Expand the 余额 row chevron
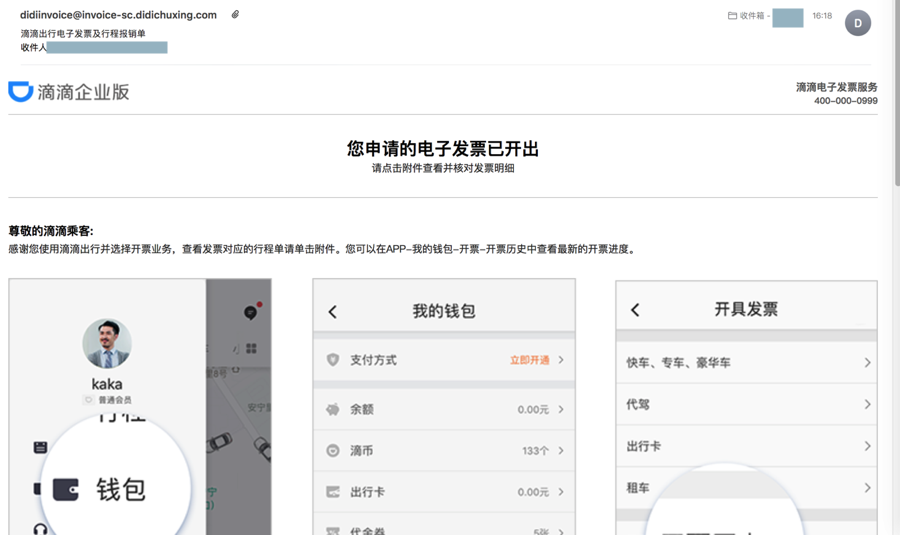The width and height of the screenshot is (900, 535). [x=561, y=409]
